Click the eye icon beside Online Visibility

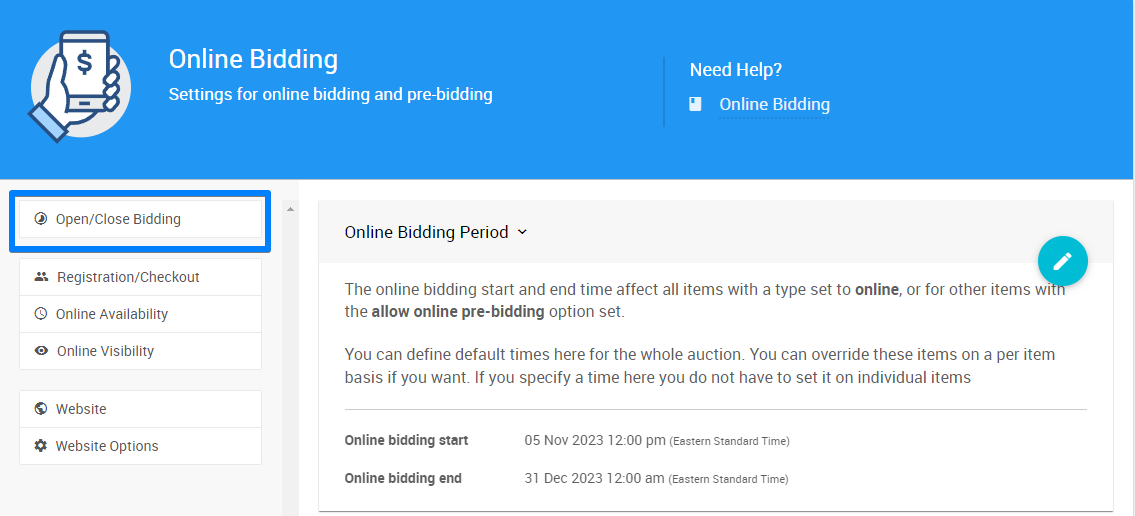pyautogui.click(x=41, y=351)
